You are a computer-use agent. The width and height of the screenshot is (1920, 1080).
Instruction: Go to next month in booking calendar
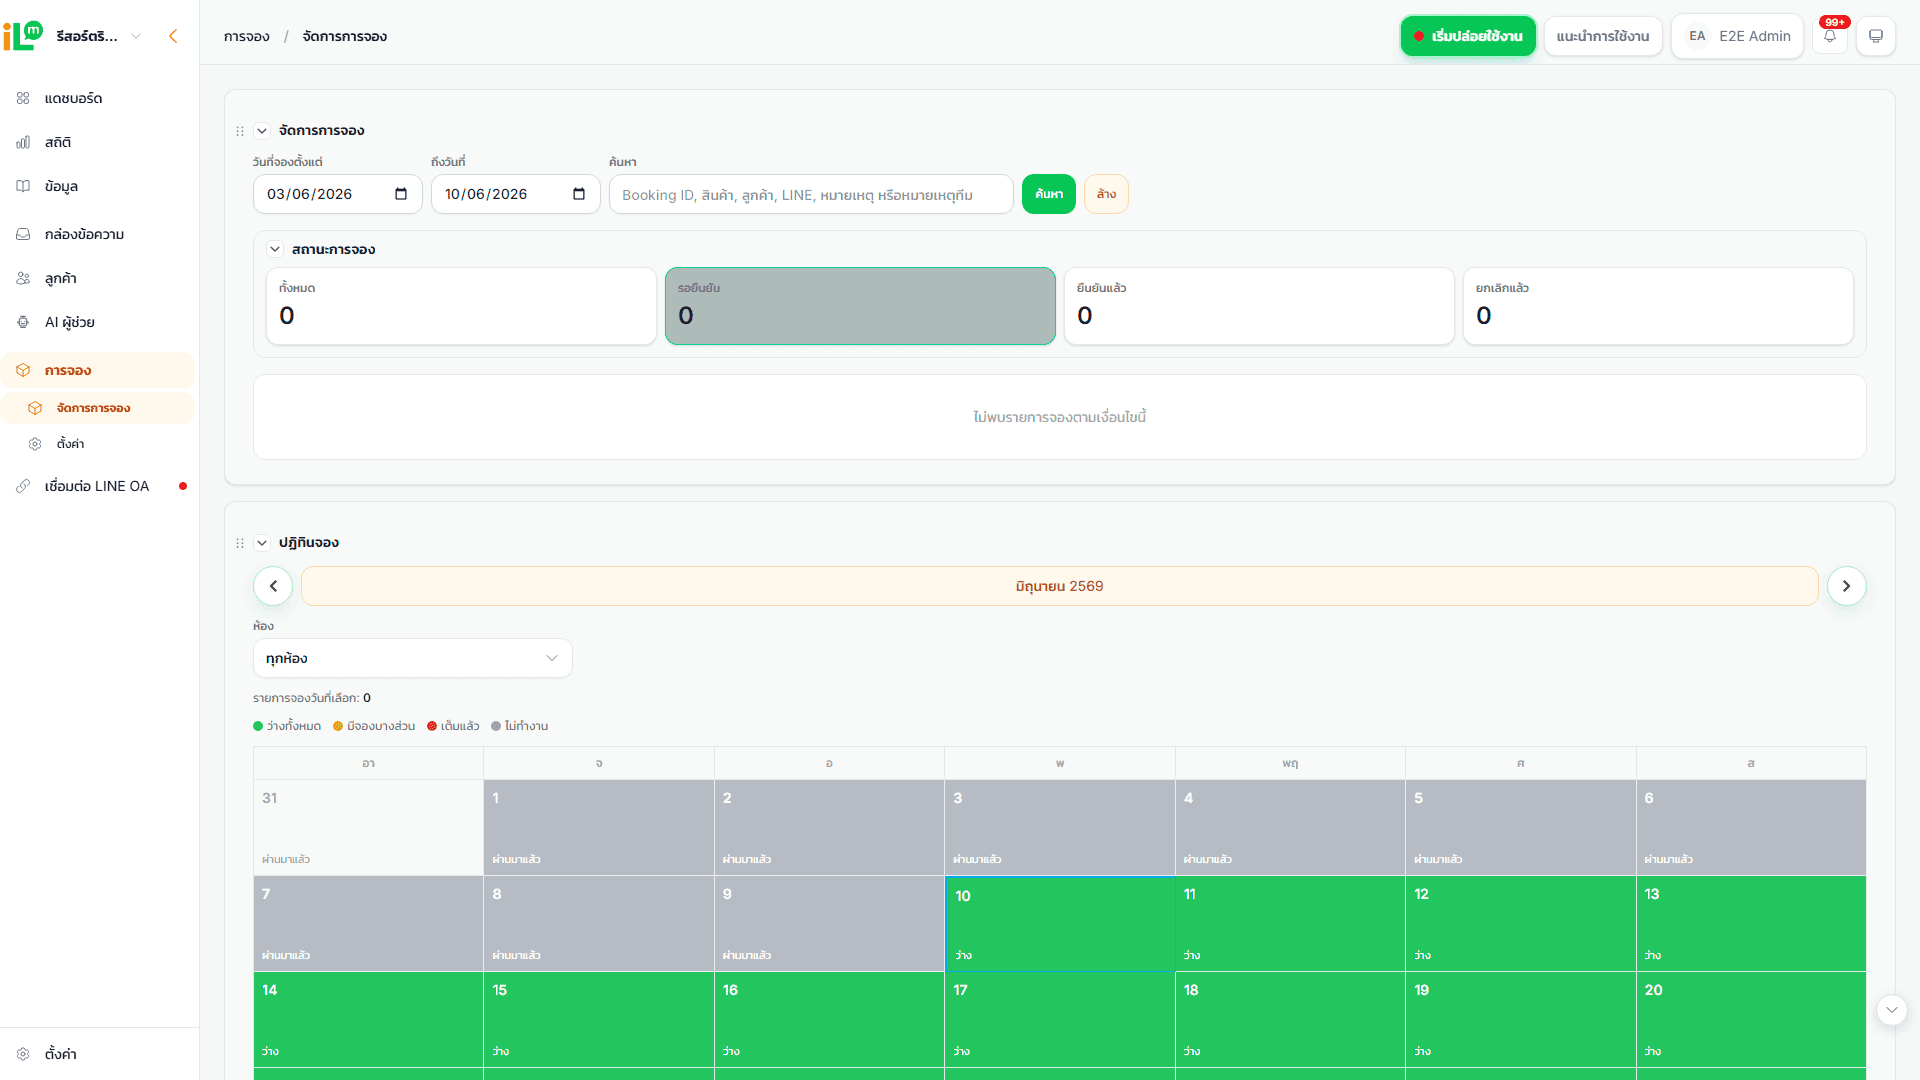click(1846, 586)
